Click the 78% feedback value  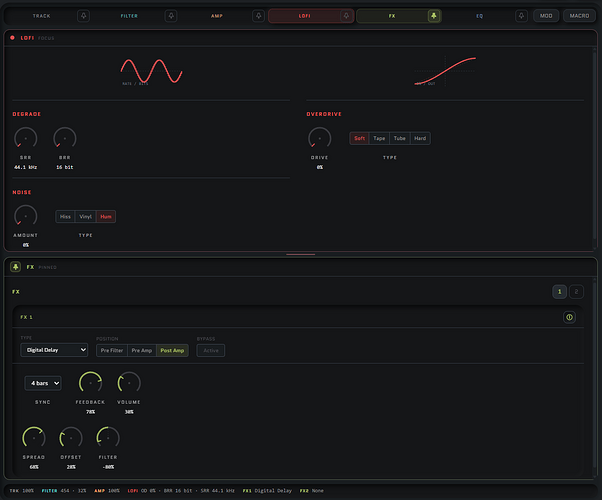90,412
